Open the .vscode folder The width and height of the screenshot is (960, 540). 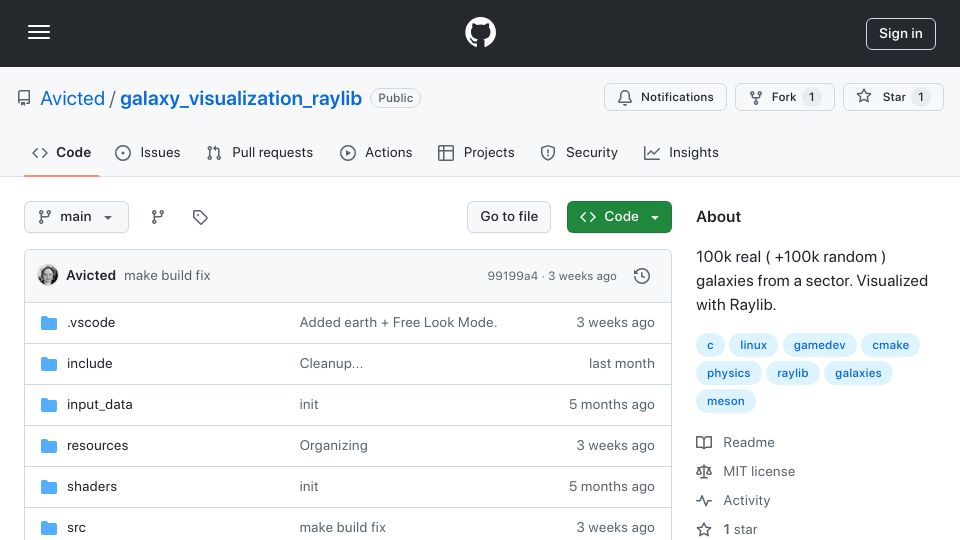91,323
